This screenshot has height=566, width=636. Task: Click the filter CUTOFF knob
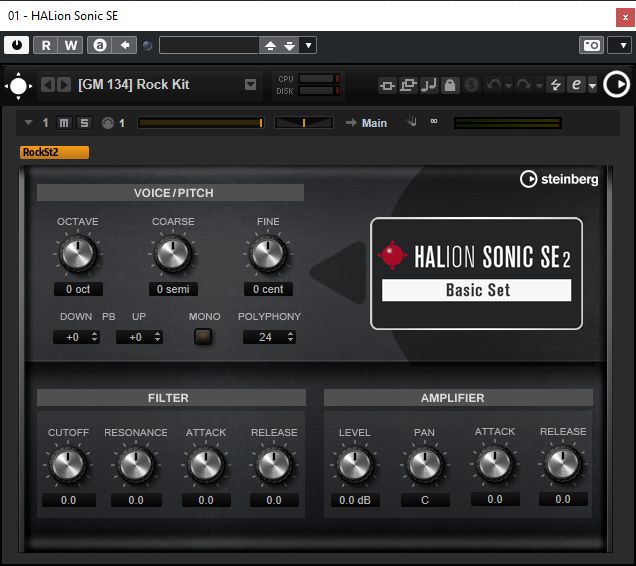(68, 465)
